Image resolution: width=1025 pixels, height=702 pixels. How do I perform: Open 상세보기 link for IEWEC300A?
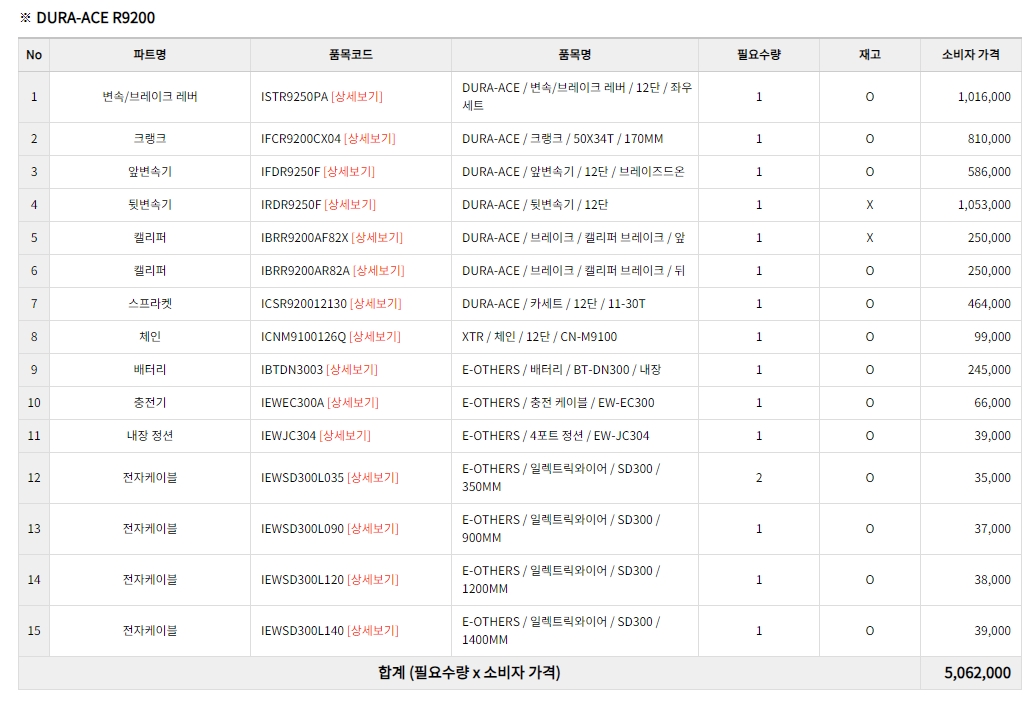pyautogui.click(x=353, y=403)
